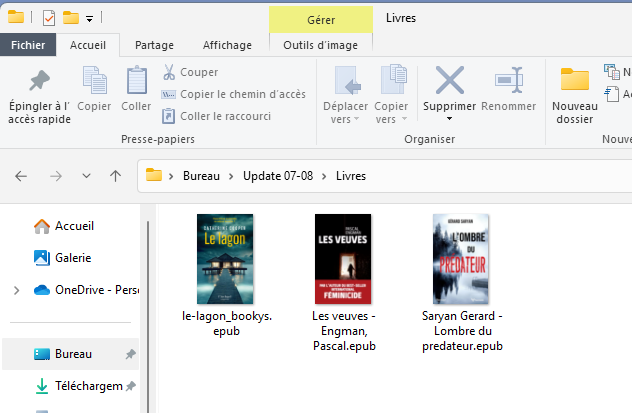This screenshot has height=413, width=632.
Task: Open the Déplacer vers menu
Action: coord(345,95)
